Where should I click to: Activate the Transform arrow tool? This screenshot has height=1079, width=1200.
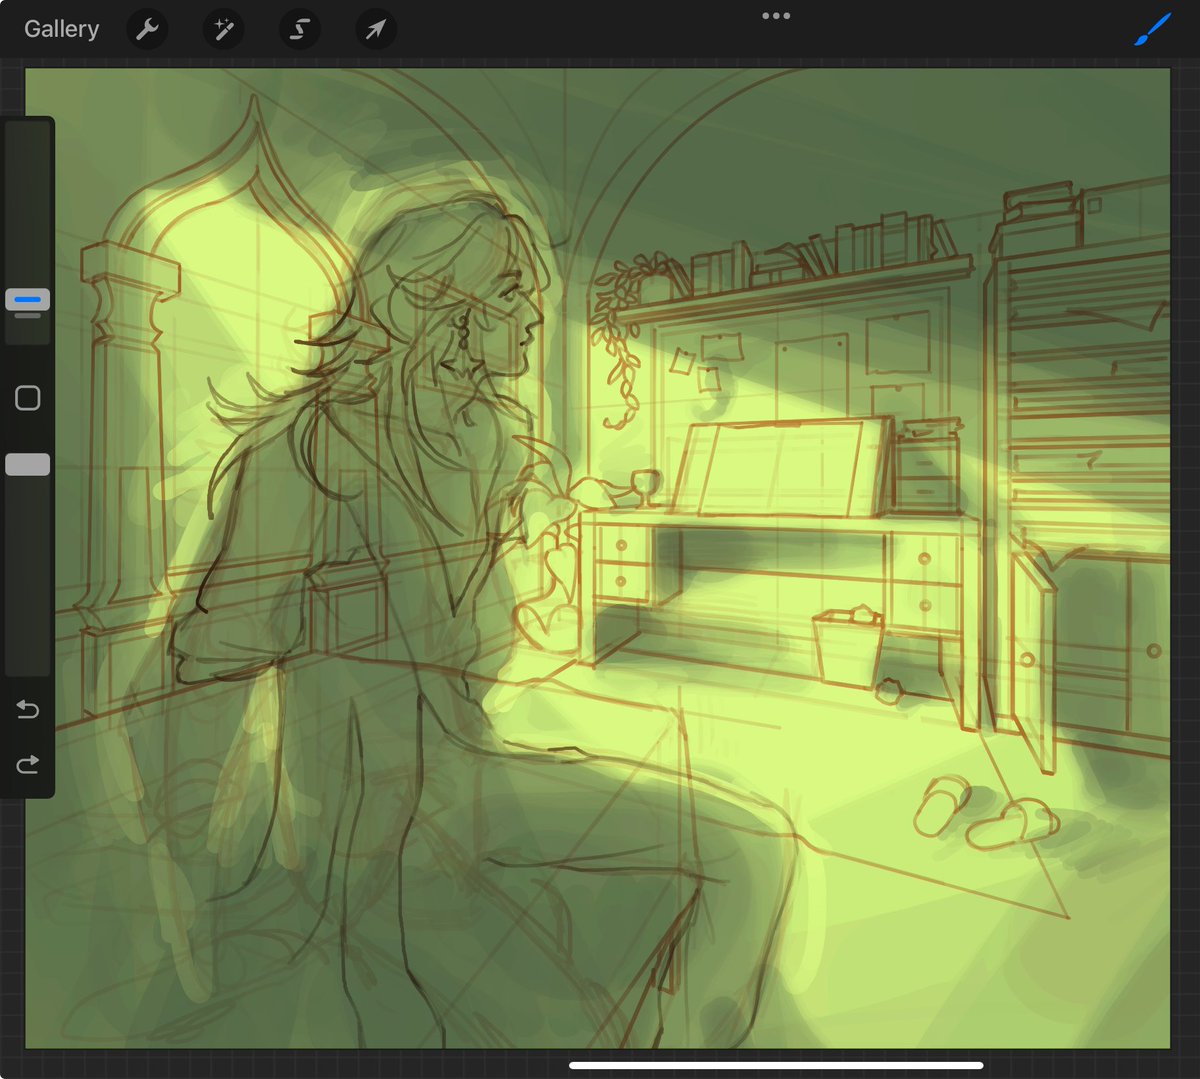[x=375, y=30]
